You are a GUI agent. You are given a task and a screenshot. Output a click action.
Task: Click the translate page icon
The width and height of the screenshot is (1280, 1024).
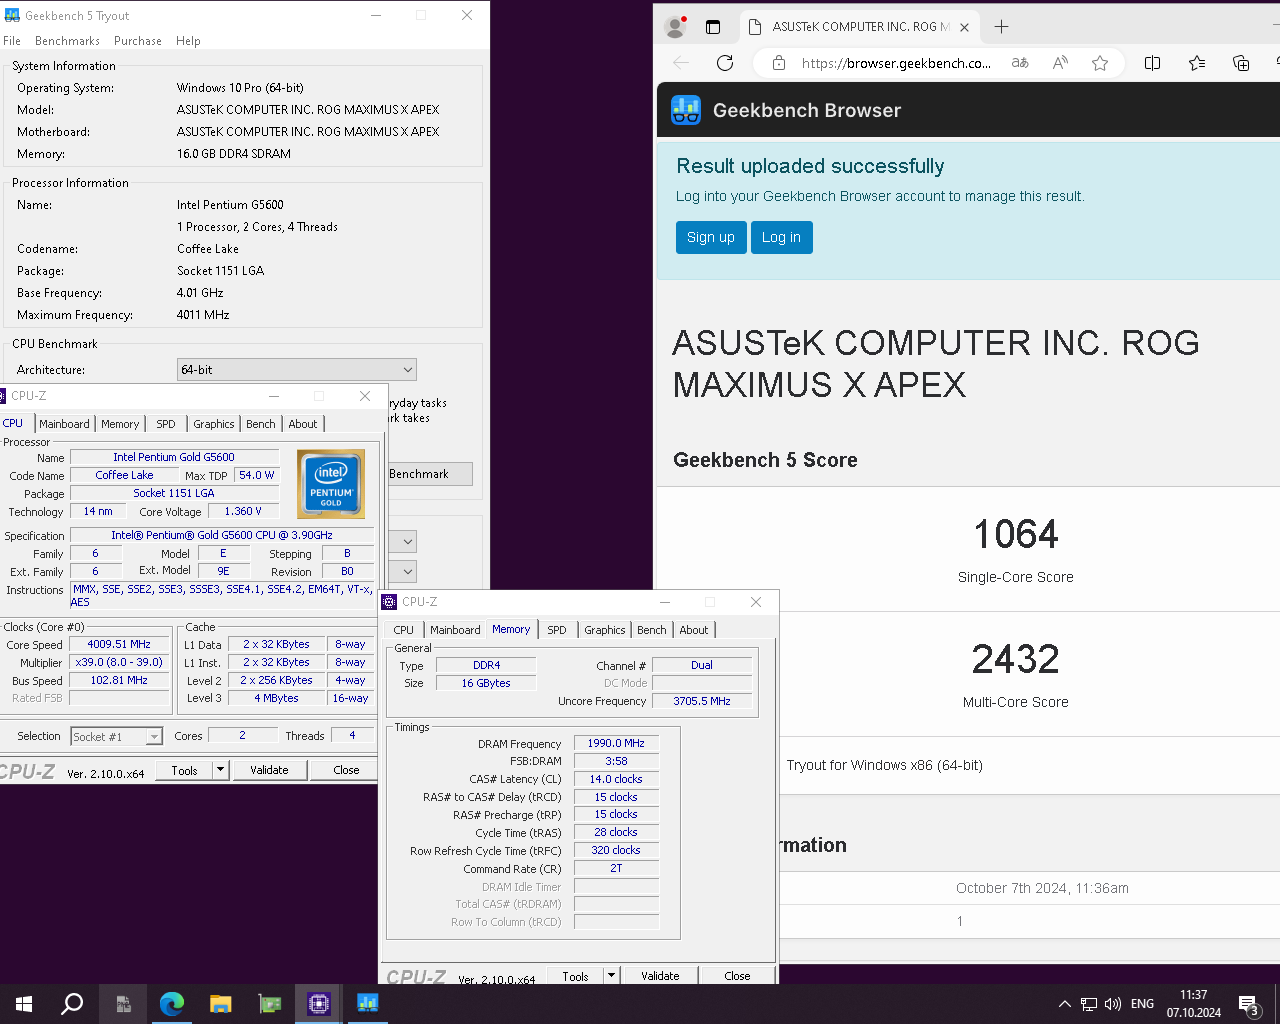point(1020,63)
